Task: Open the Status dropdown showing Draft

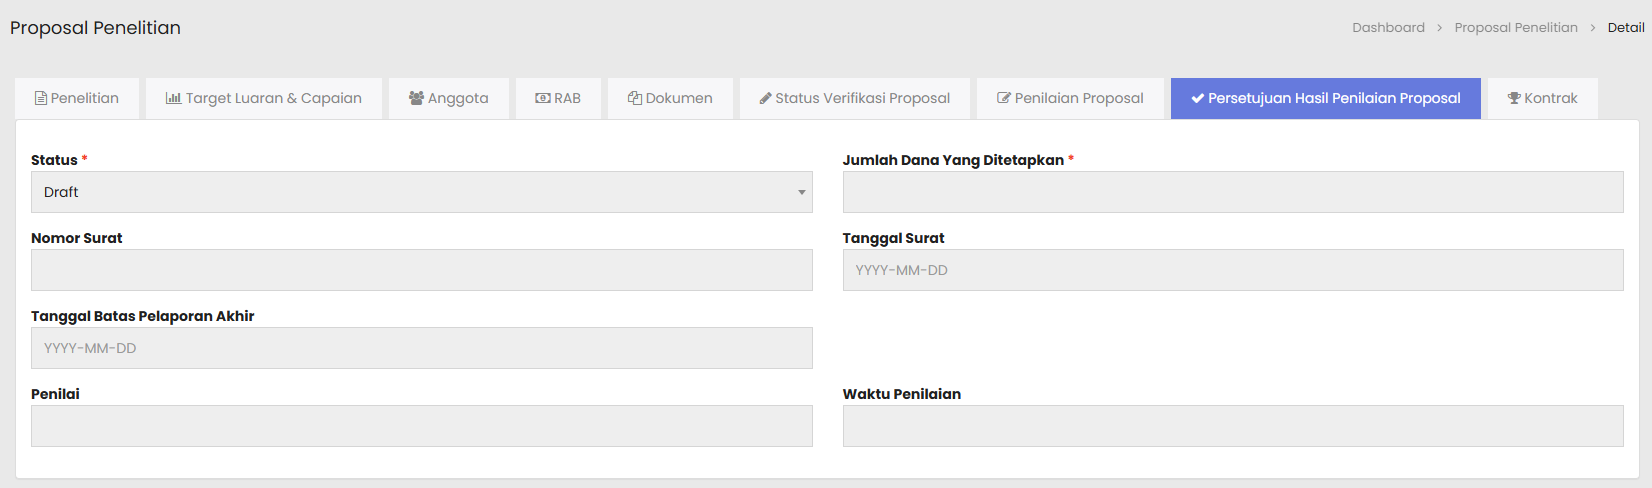Action: coord(421,192)
